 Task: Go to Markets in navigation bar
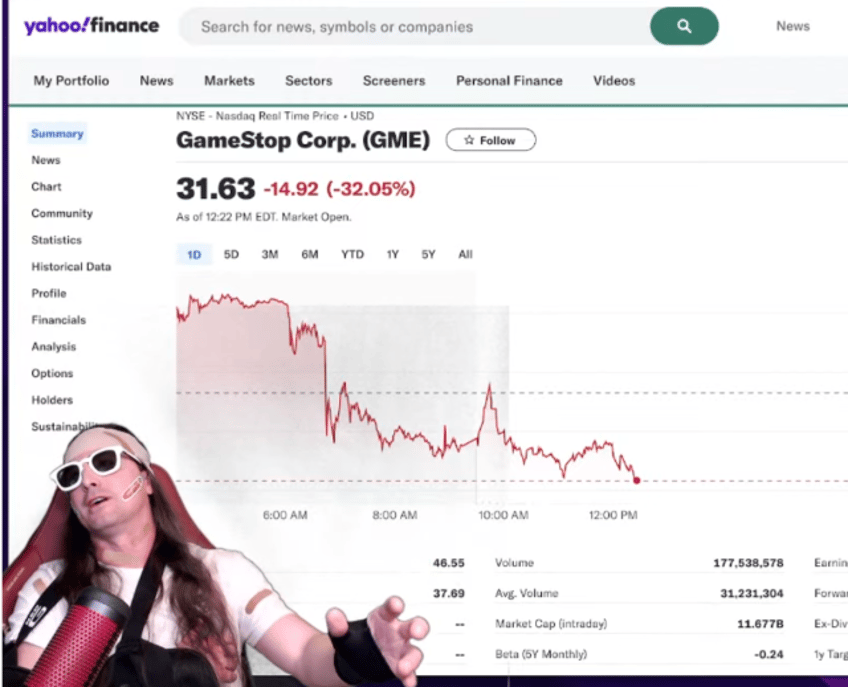tap(229, 81)
